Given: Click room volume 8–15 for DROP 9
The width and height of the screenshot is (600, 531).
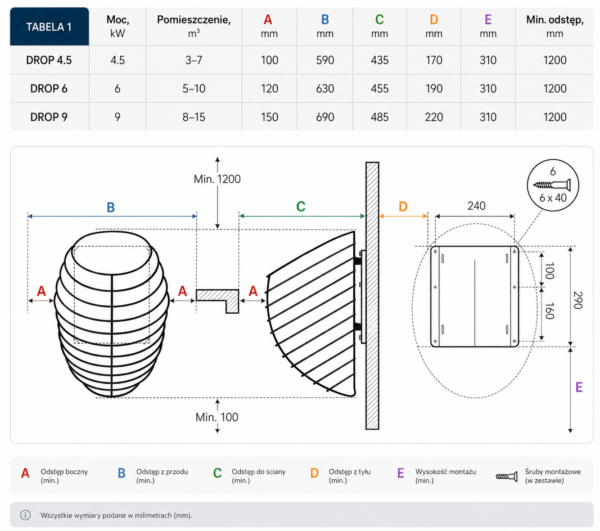Looking at the screenshot, I should (x=194, y=117).
